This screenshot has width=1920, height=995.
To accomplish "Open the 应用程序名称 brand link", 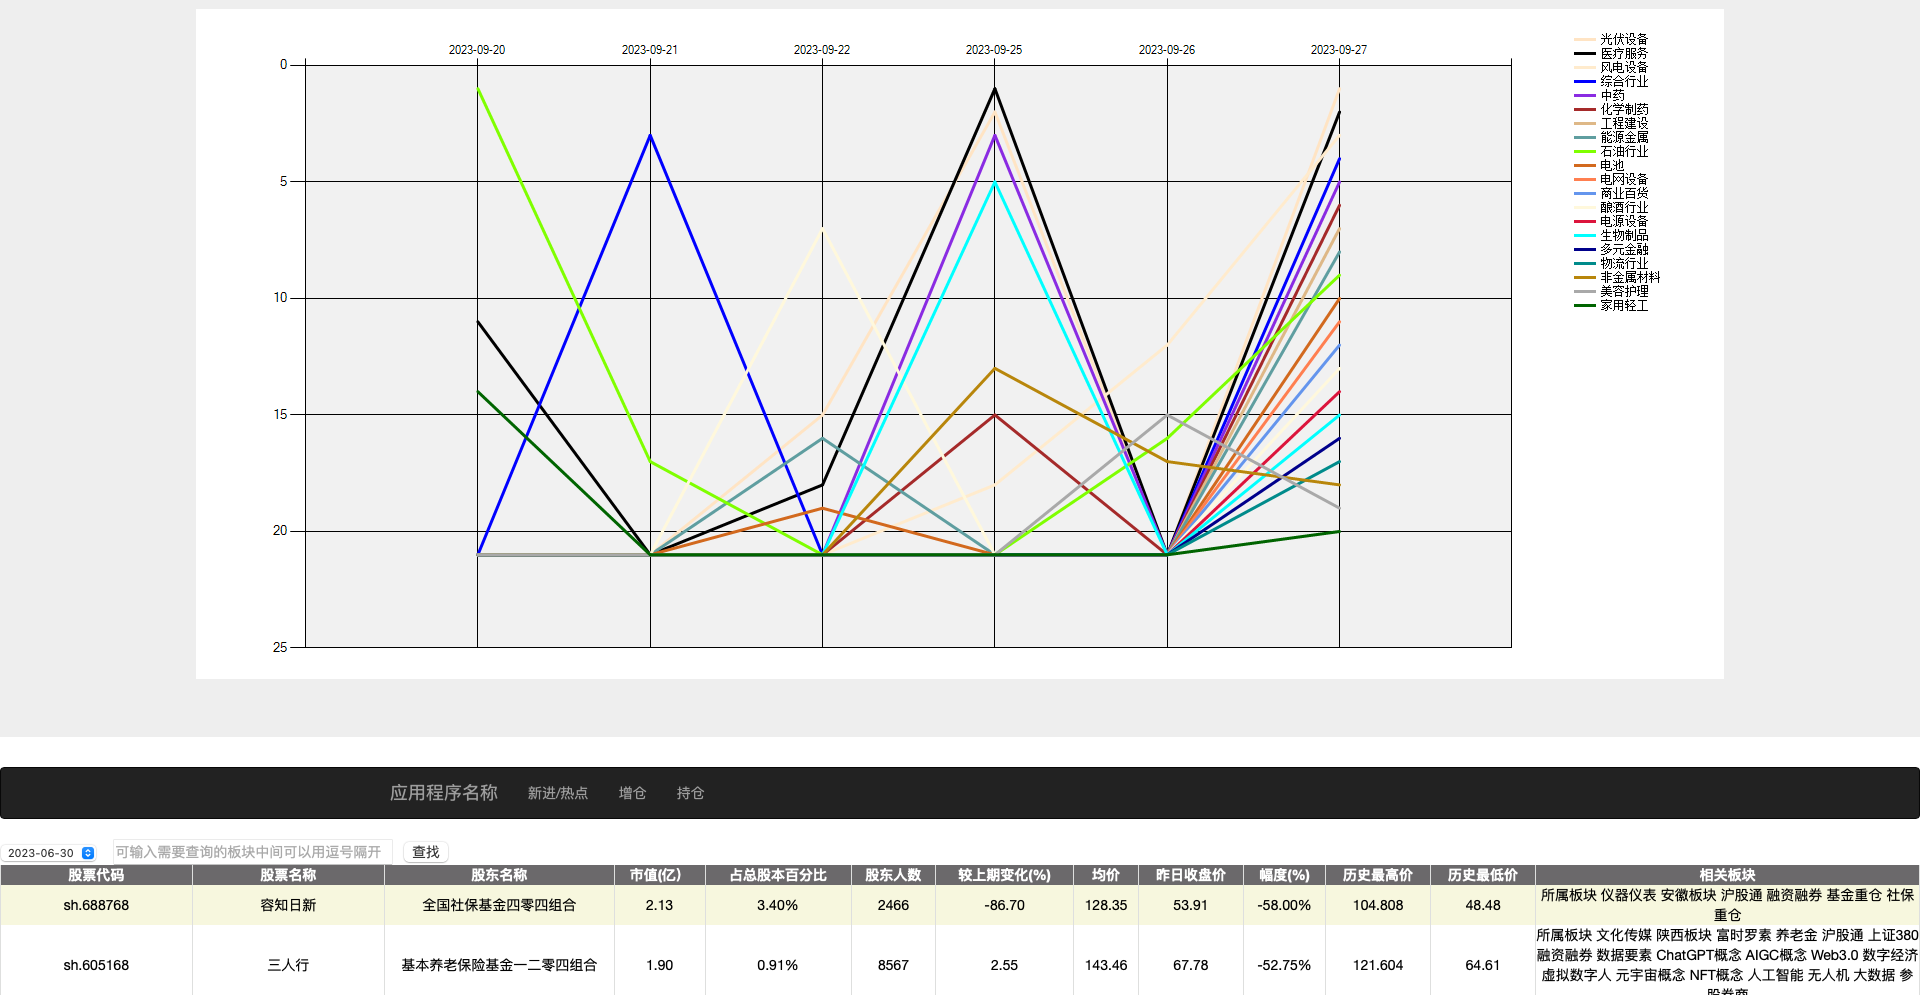I will coord(444,793).
